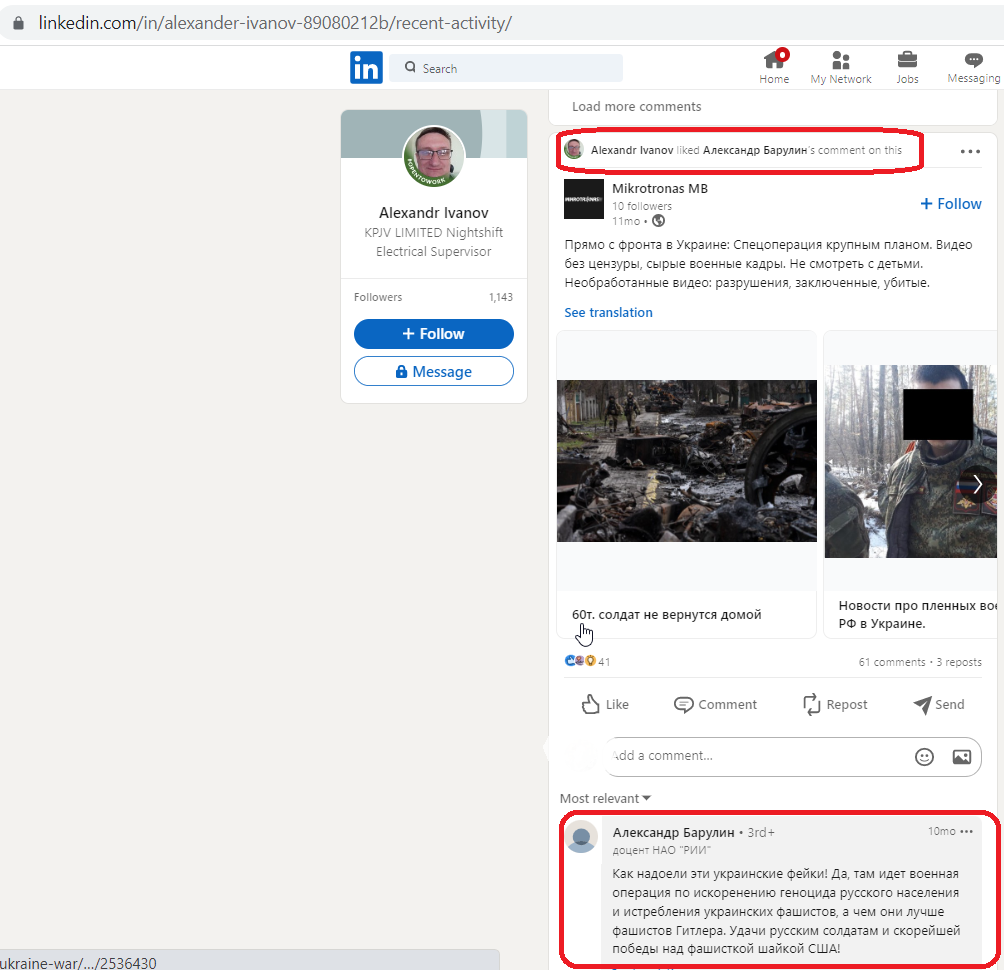The width and height of the screenshot is (1004, 970).
Task: Like the Mikrotronas MB post
Action: (x=604, y=704)
